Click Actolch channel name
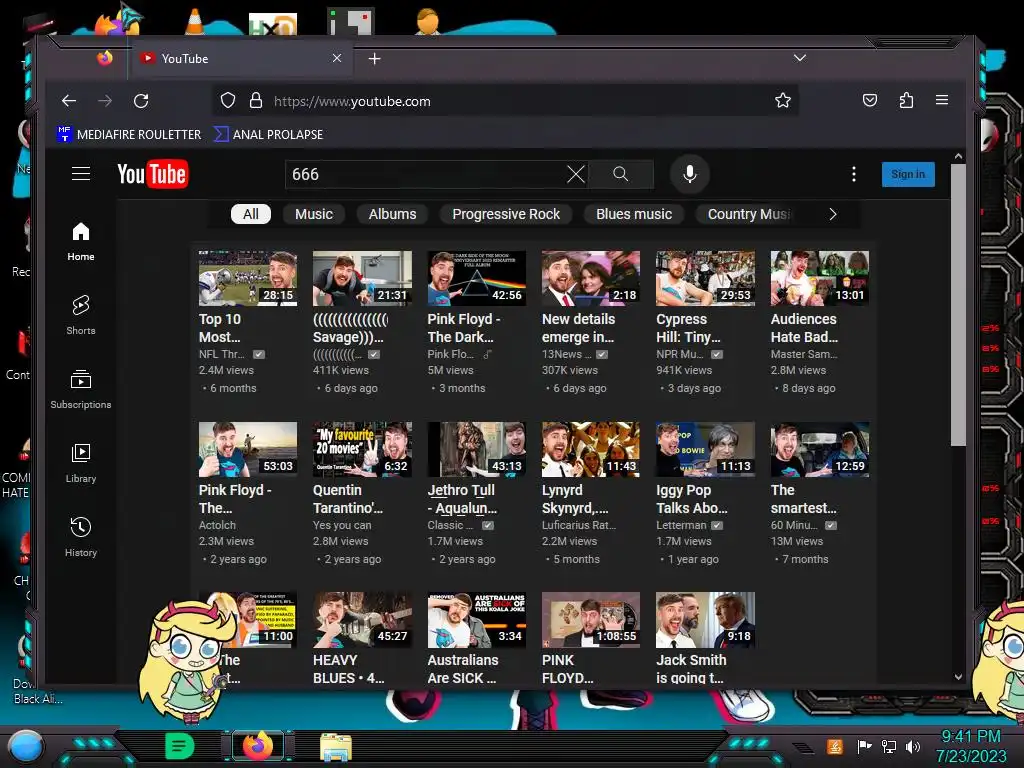 pyautogui.click(x=217, y=525)
